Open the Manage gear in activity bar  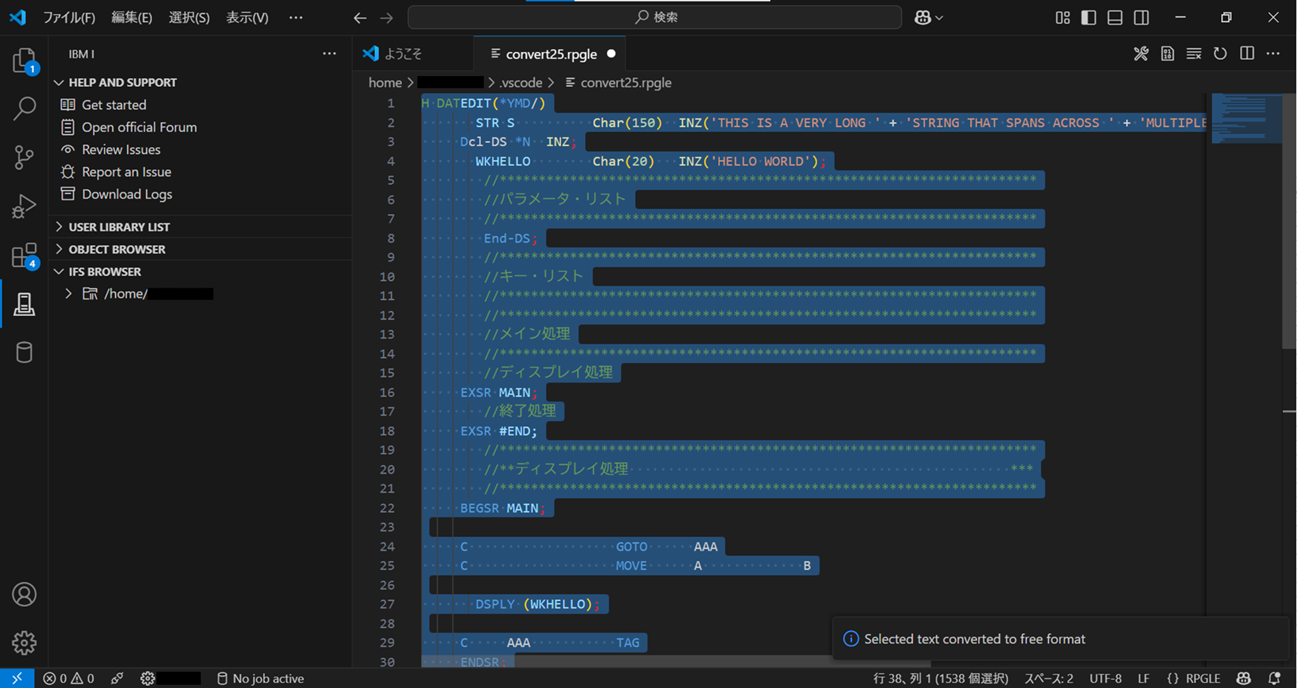click(x=24, y=642)
